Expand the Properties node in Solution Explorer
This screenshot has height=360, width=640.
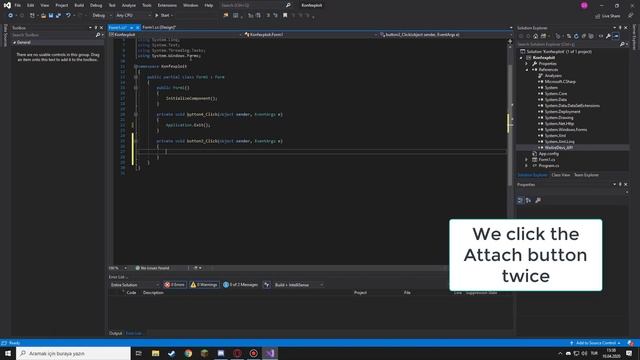(527, 64)
